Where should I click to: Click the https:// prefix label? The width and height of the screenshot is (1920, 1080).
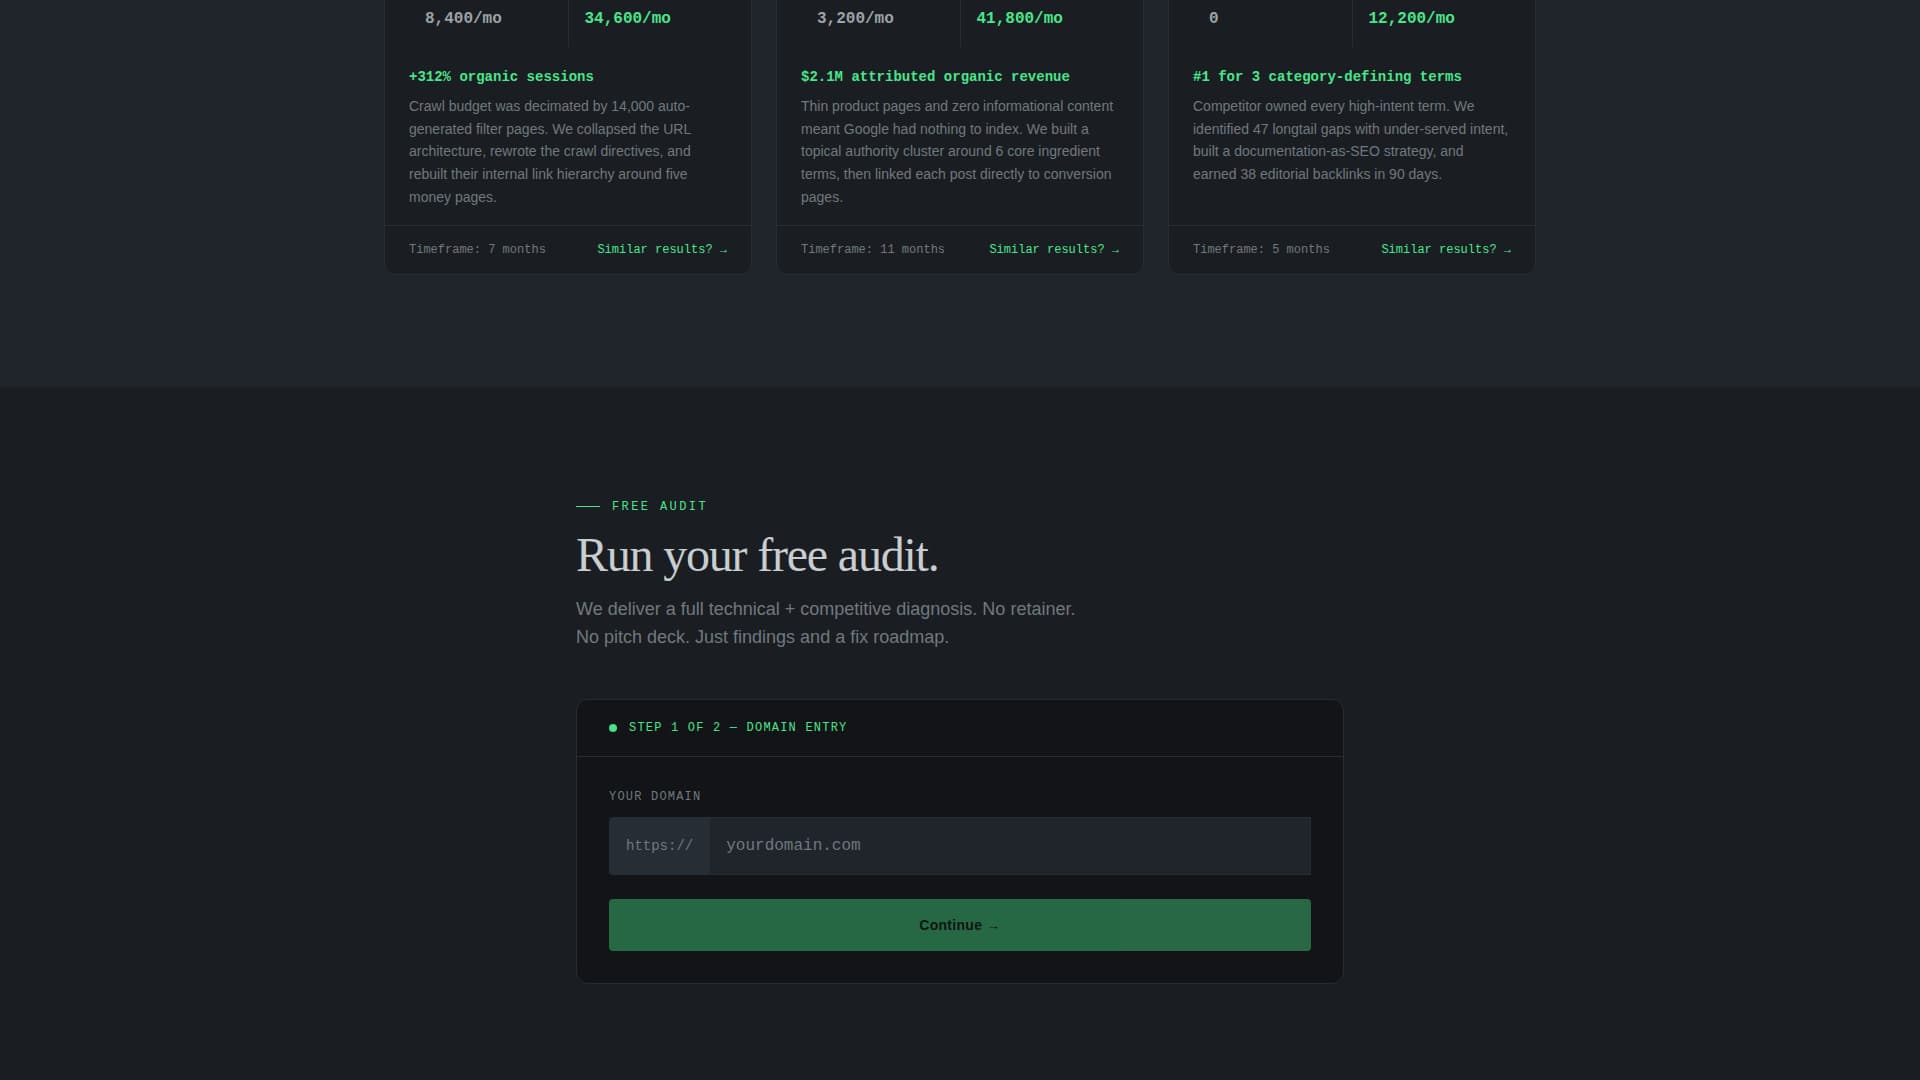tap(659, 846)
